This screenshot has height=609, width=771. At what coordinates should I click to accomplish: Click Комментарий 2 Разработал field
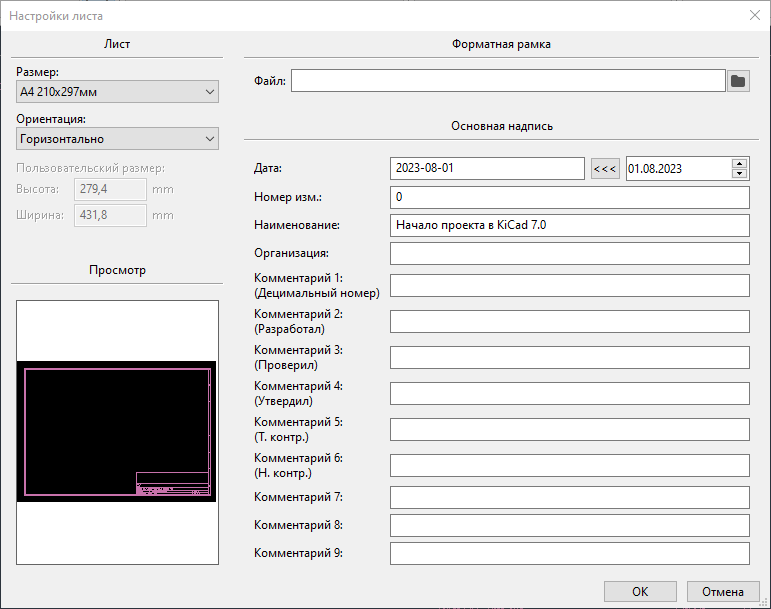(569, 321)
